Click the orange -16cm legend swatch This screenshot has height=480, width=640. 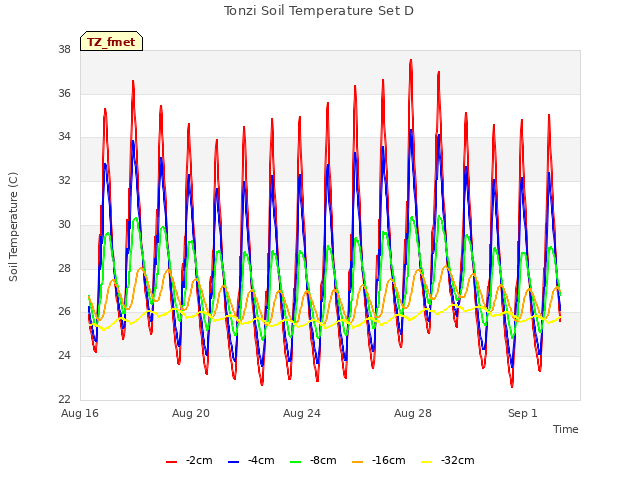click(357, 462)
